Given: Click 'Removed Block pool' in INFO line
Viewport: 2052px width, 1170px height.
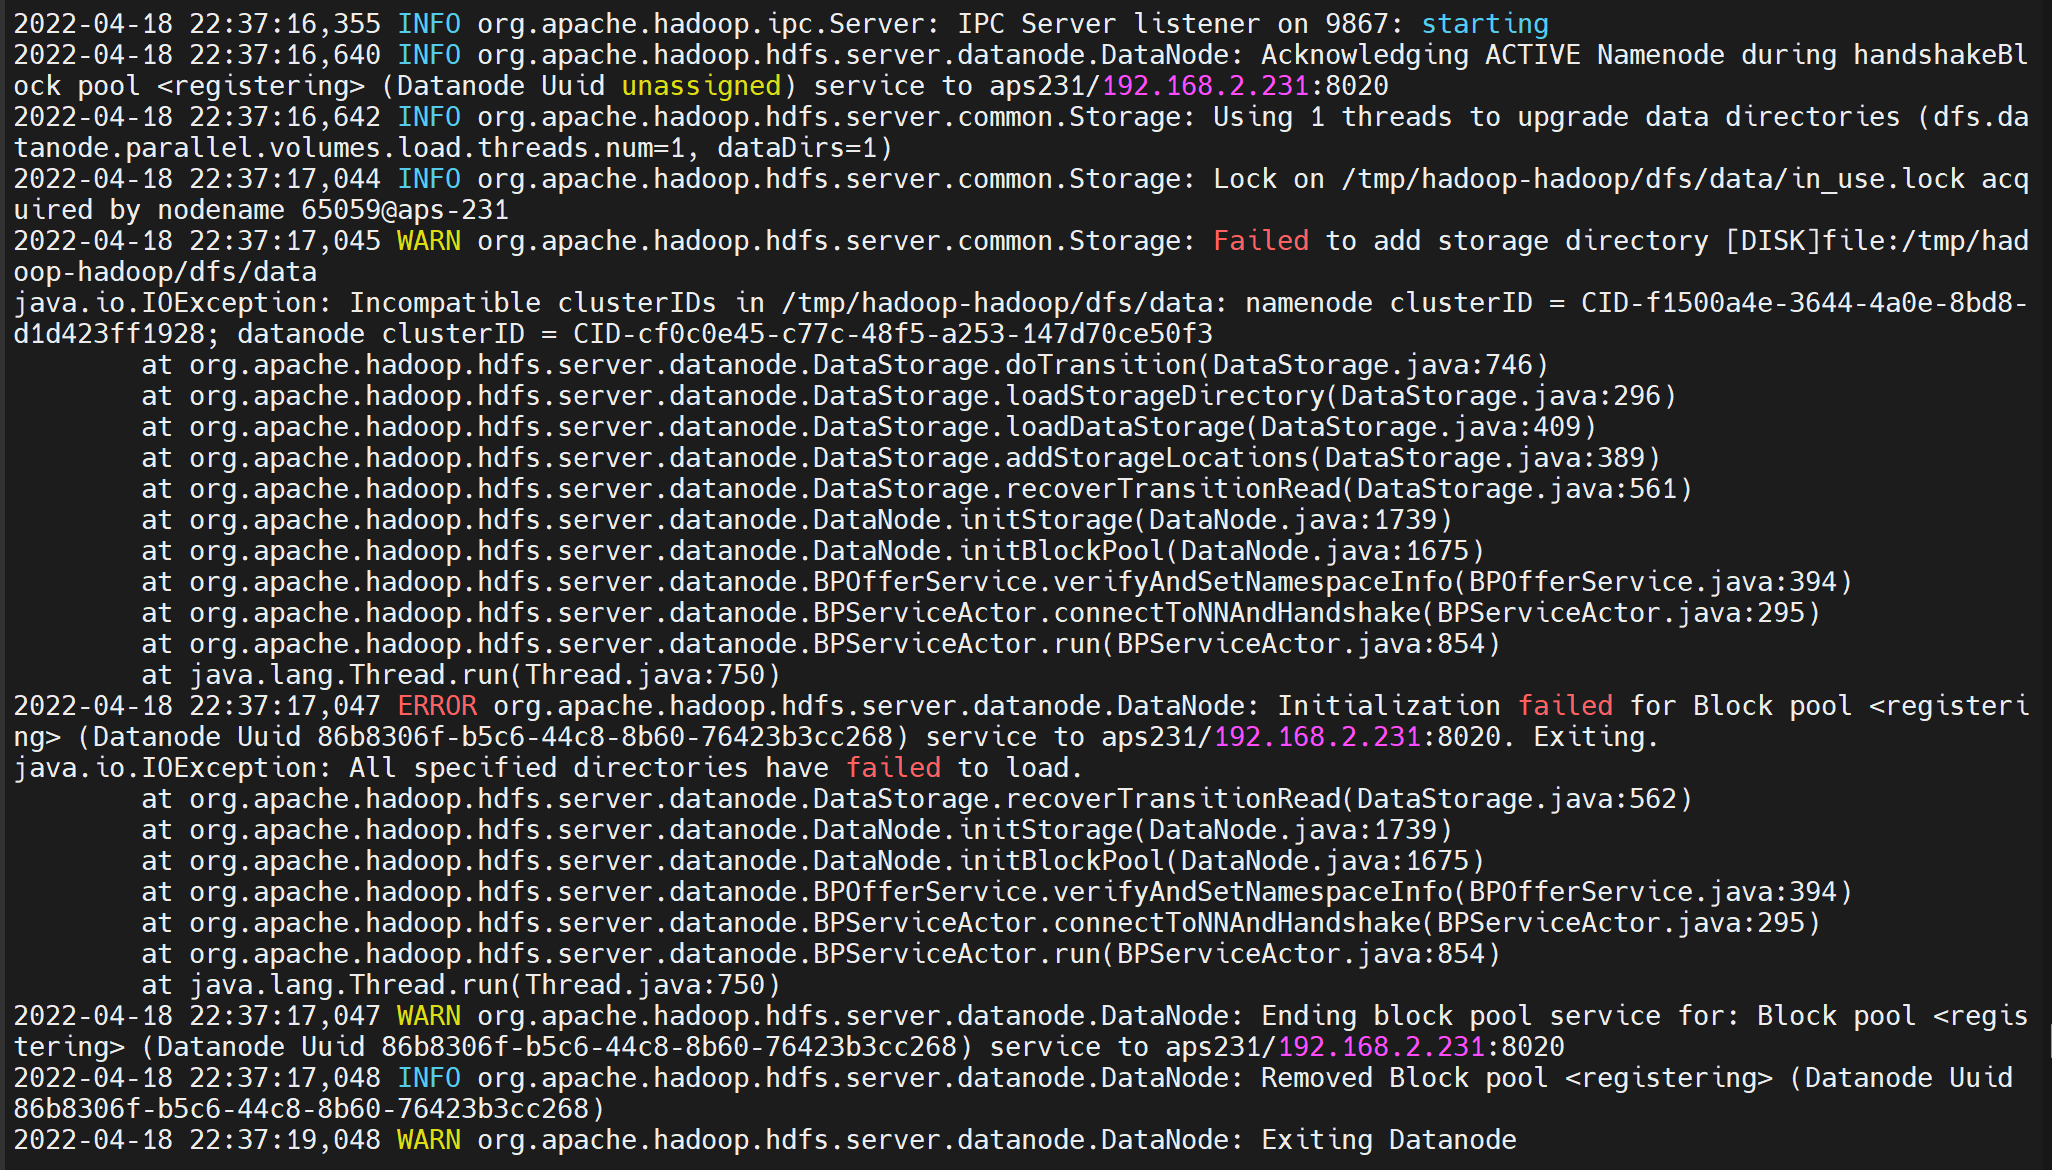Looking at the screenshot, I should 1404,1078.
